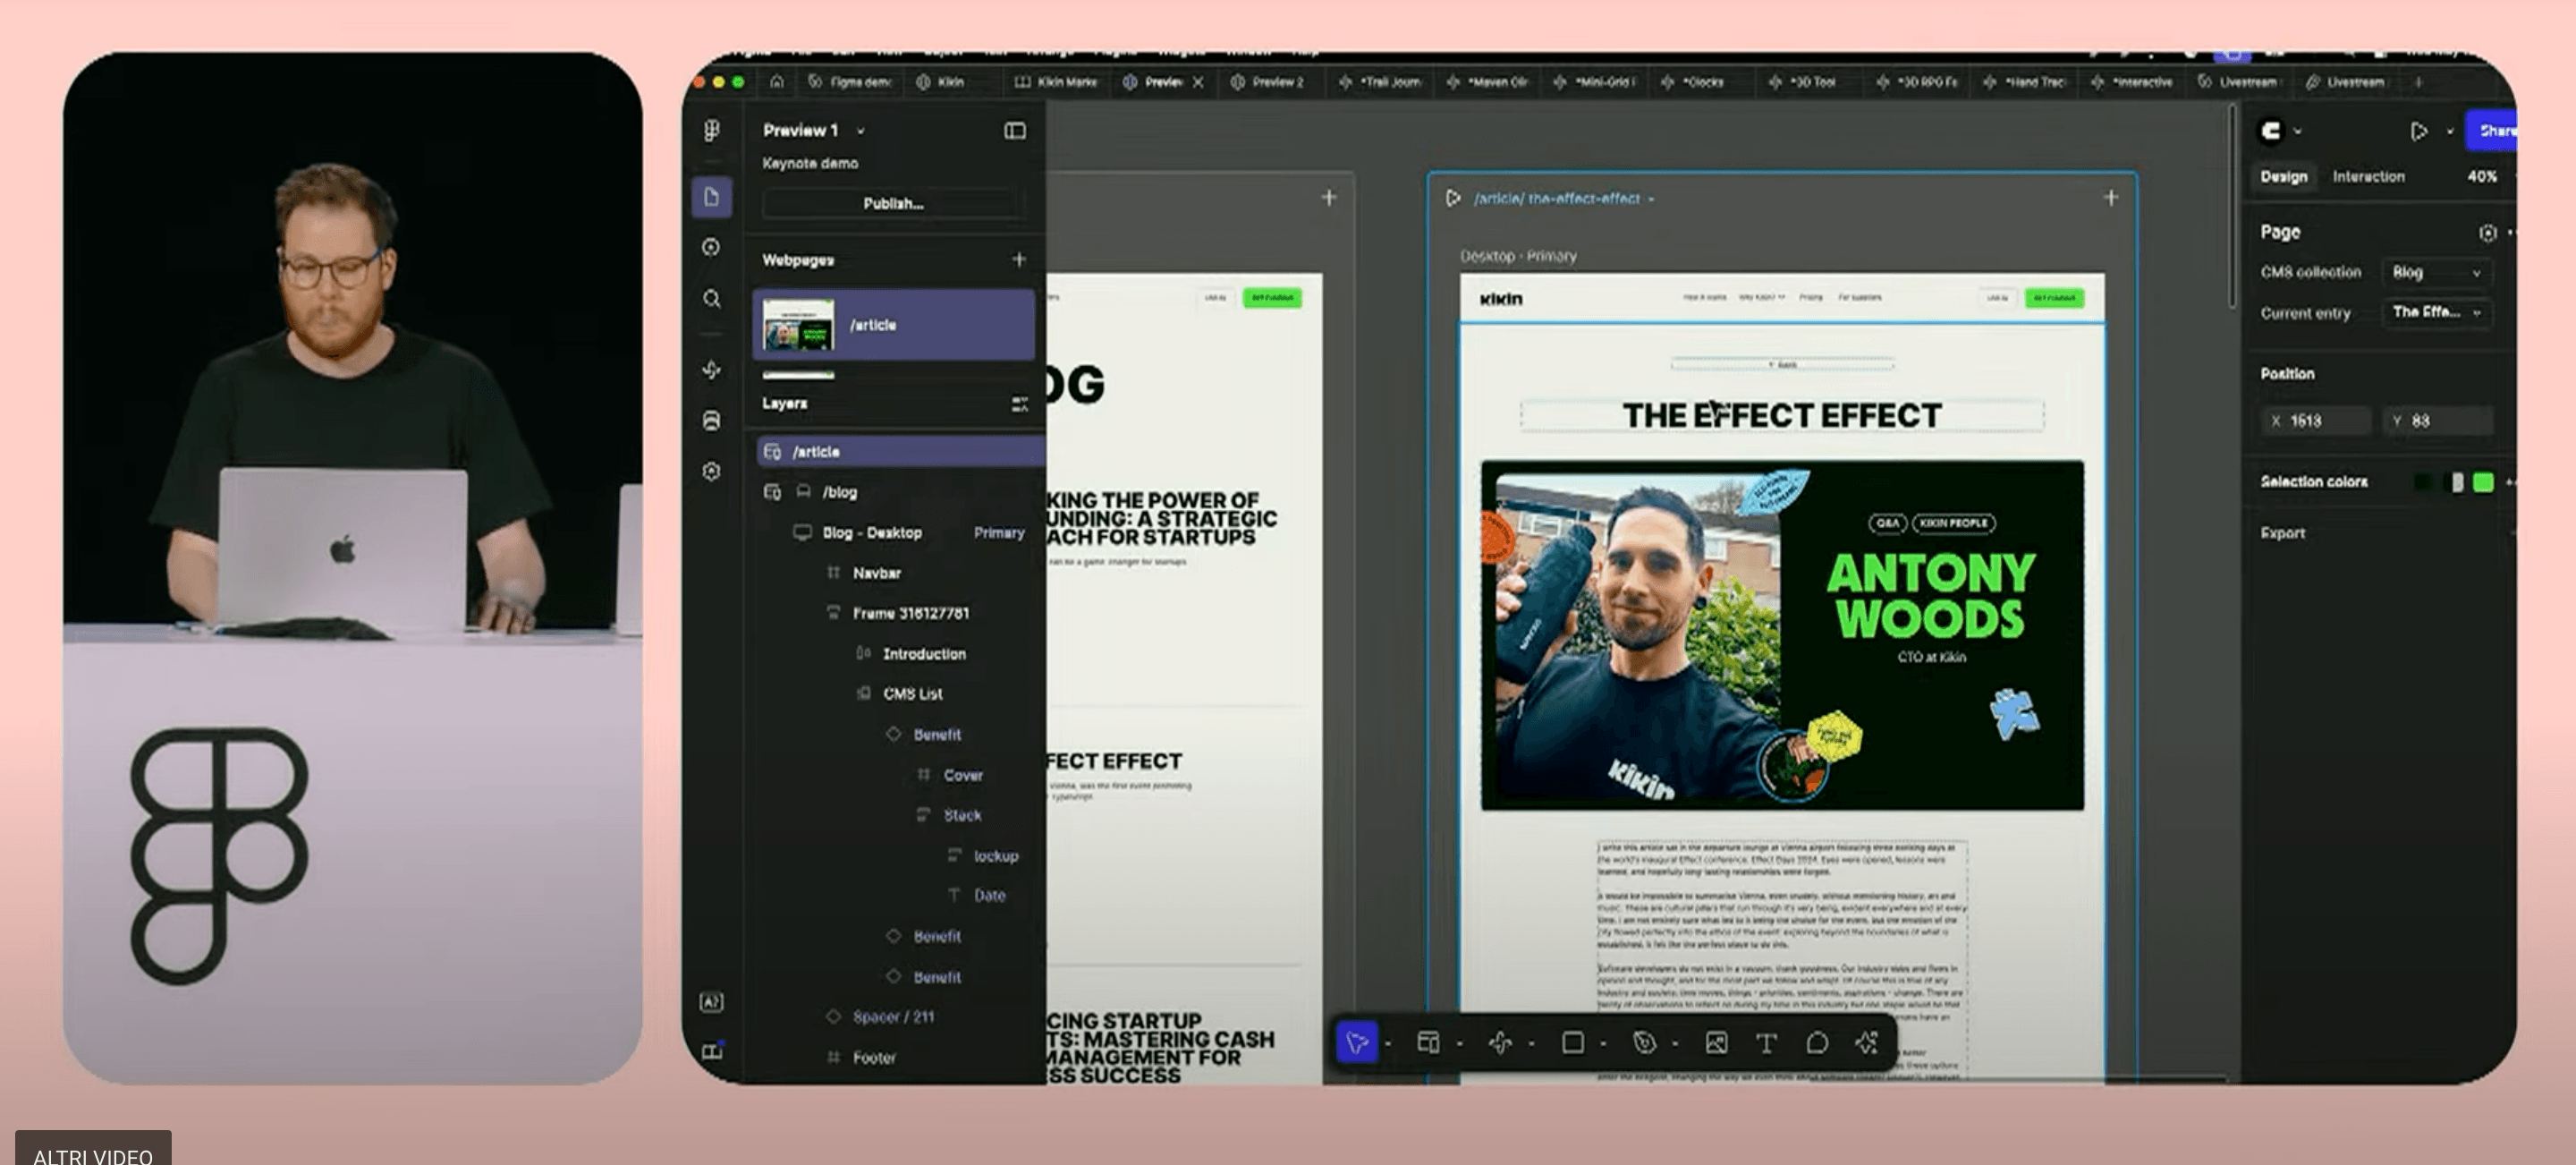Toggle the left sidebar panel layout icon
The height and width of the screenshot is (1165, 2576).
[x=1015, y=131]
